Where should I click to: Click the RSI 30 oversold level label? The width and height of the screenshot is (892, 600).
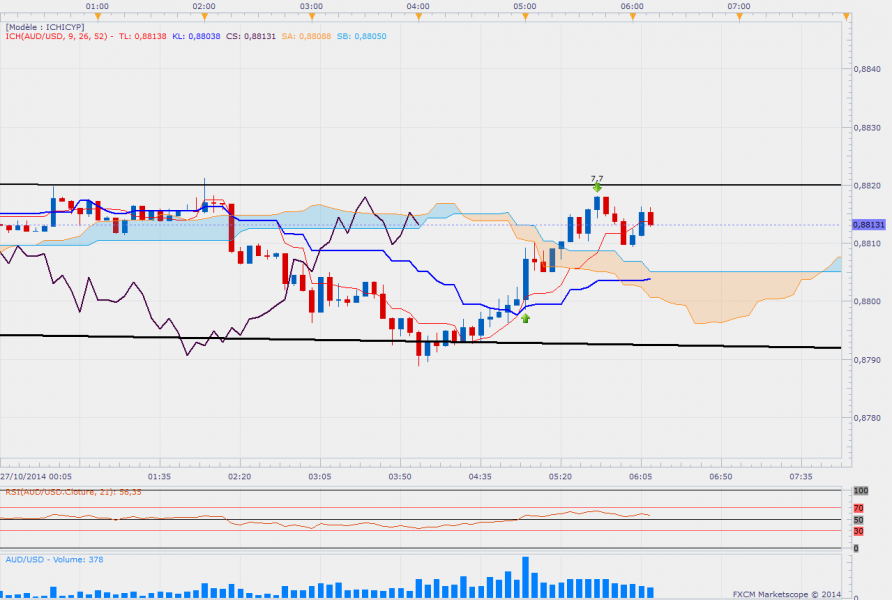[859, 531]
